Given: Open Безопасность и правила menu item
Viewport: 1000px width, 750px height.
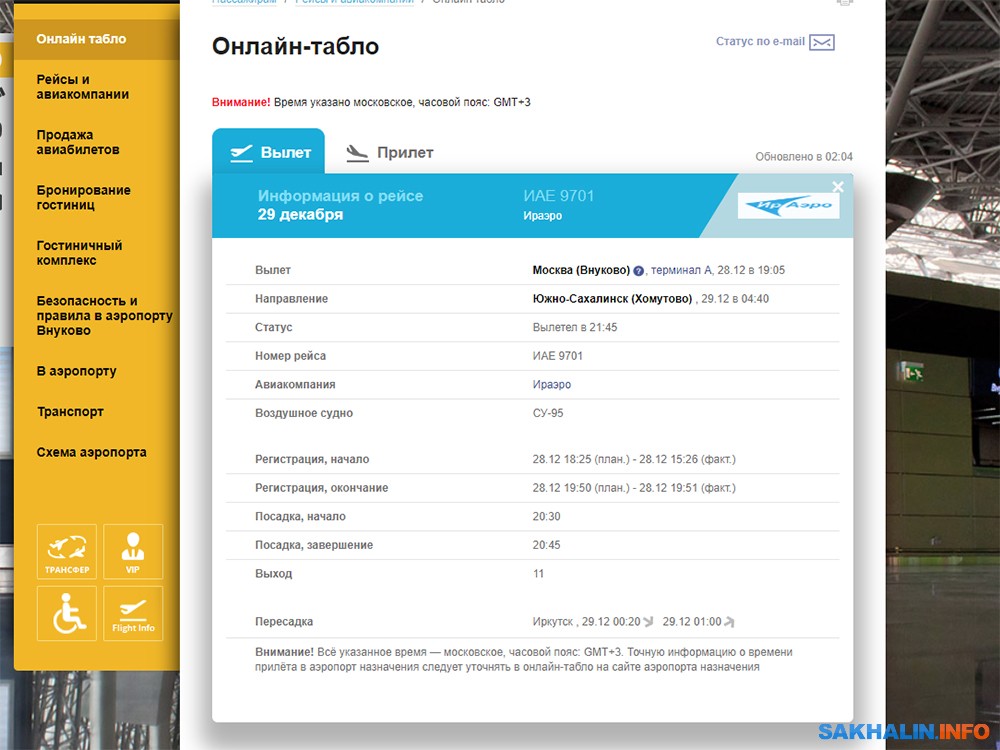Looking at the screenshot, I should (x=104, y=315).
